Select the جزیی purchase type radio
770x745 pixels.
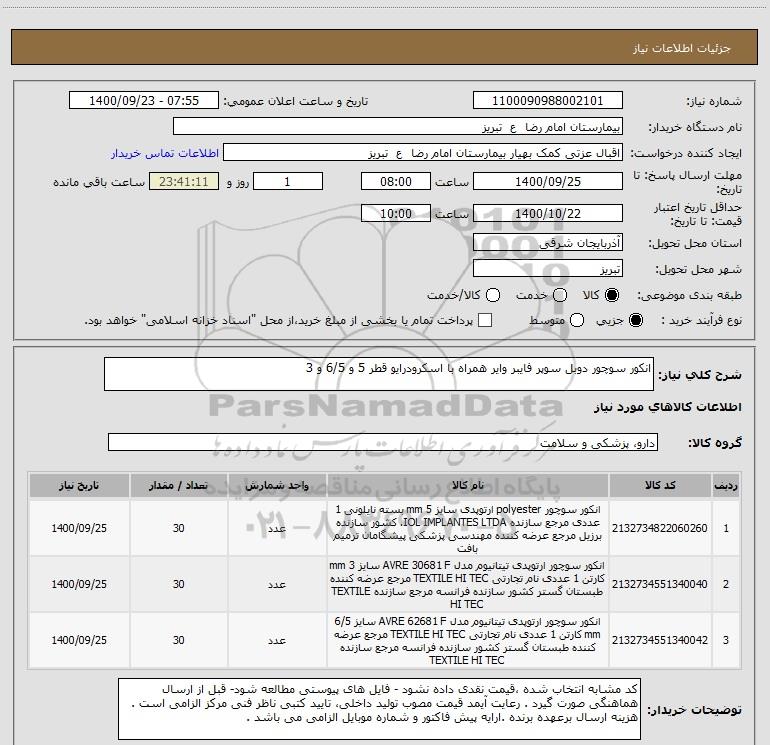(x=635, y=320)
